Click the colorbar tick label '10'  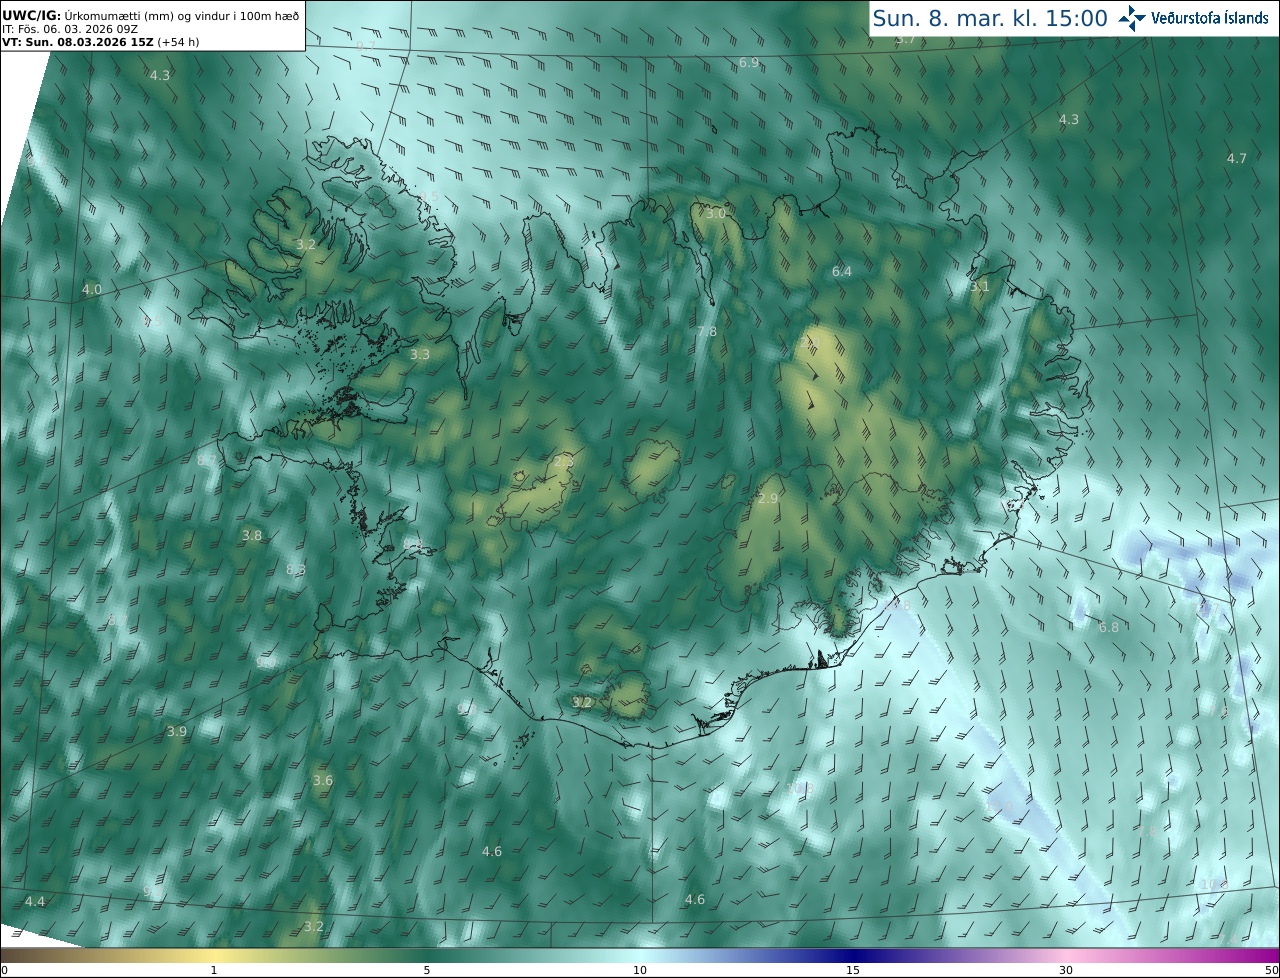[x=640, y=970]
